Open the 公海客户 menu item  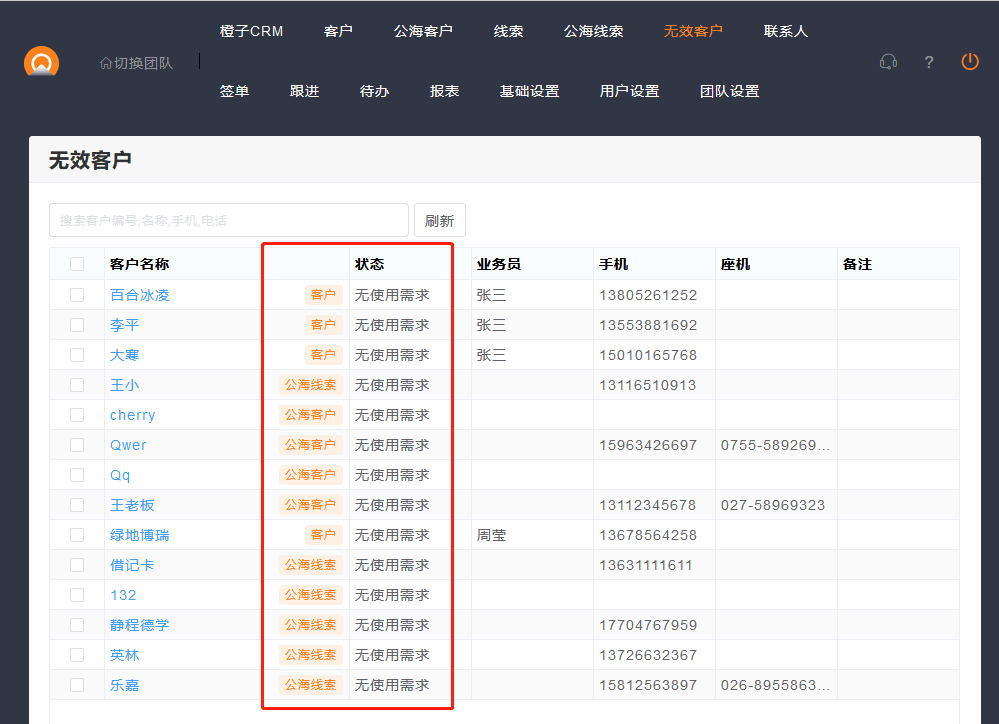[x=423, y=31]
